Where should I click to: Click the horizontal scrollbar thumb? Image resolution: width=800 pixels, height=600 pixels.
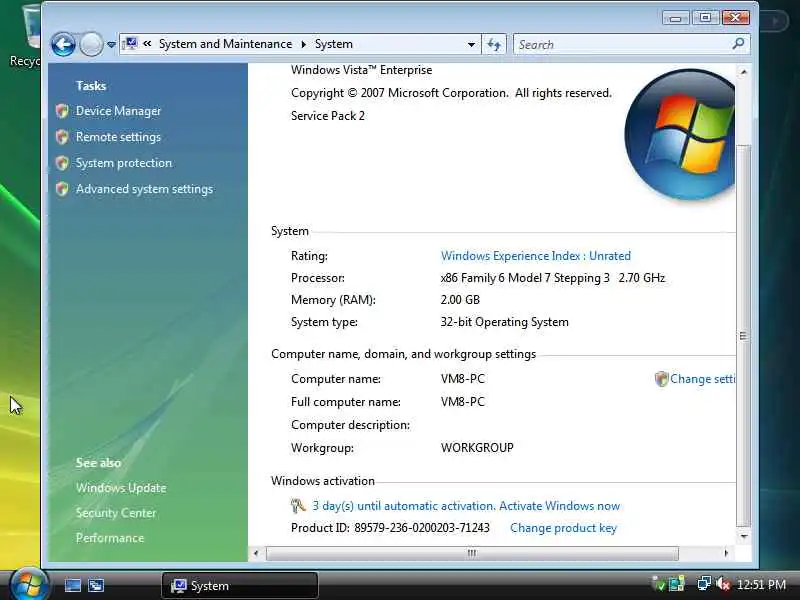pyautogui.click(x=472, y=553)
